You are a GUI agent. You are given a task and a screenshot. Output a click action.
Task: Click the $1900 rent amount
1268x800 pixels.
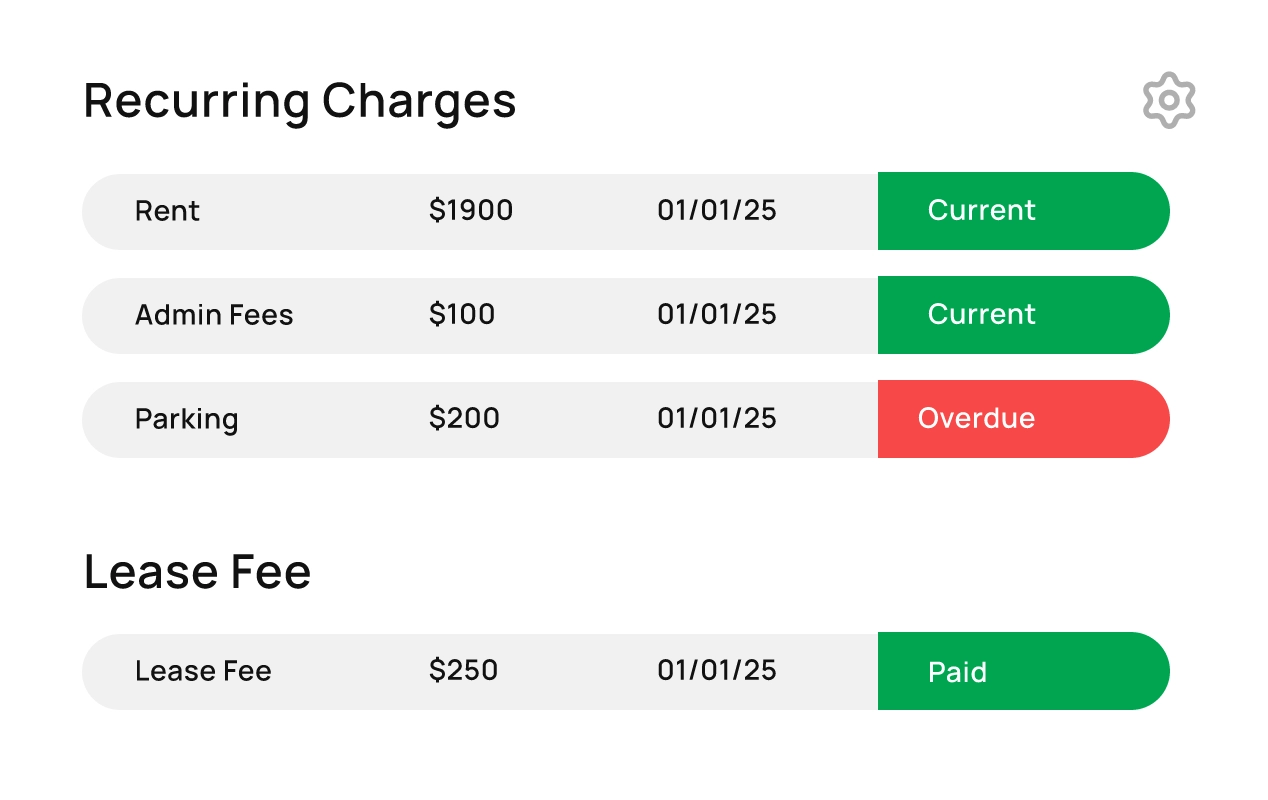[x=471, y=211]
